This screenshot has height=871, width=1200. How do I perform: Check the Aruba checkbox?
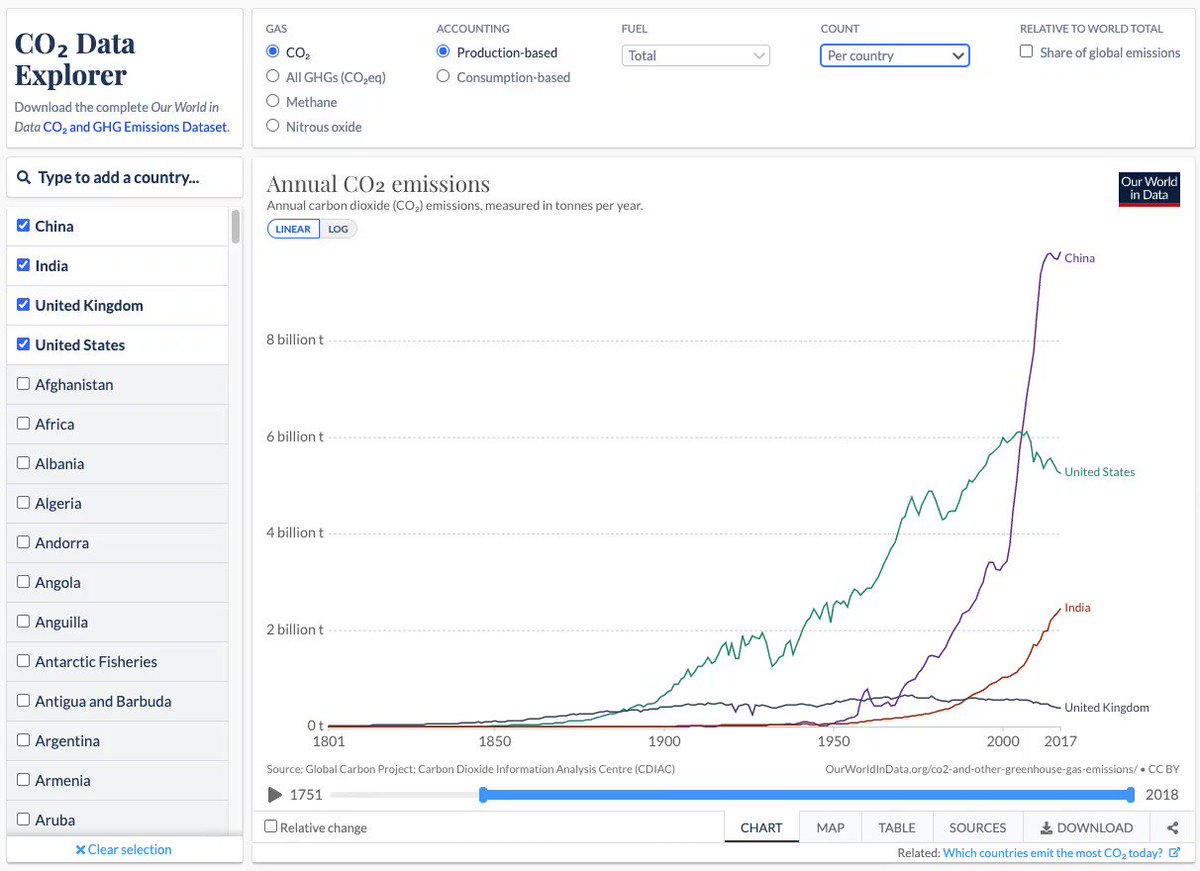coord(24,819)
